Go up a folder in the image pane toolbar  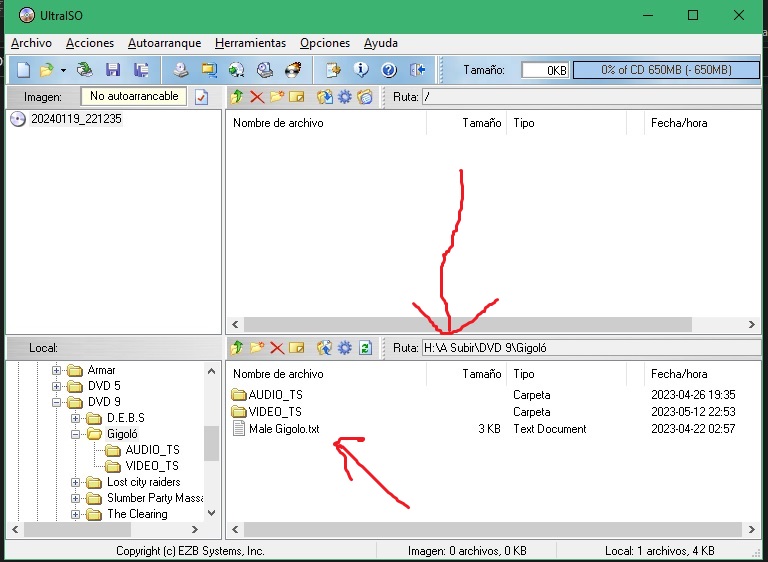(x=237, y=97)
